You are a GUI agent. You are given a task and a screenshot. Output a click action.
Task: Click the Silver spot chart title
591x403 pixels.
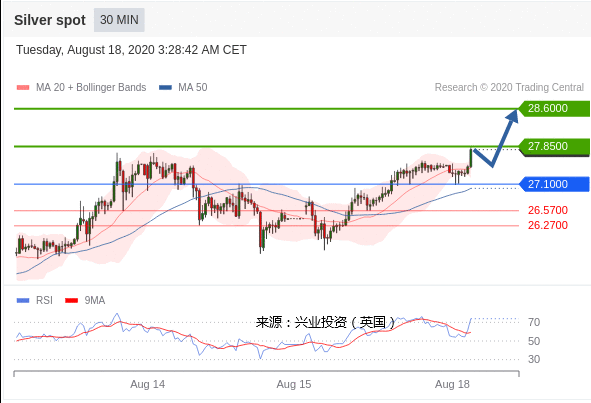tap(50, 20)
